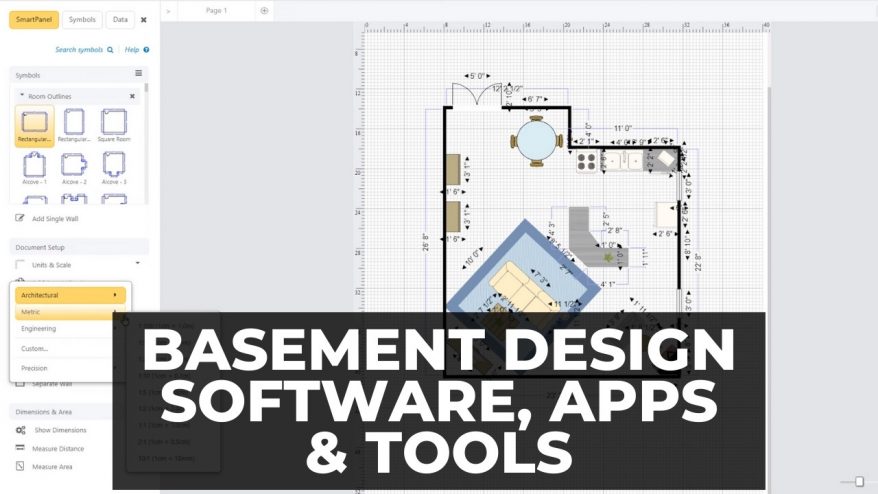Click the 6' 7" dimension label
Viewport: 878px width, 494px height.
535,99
